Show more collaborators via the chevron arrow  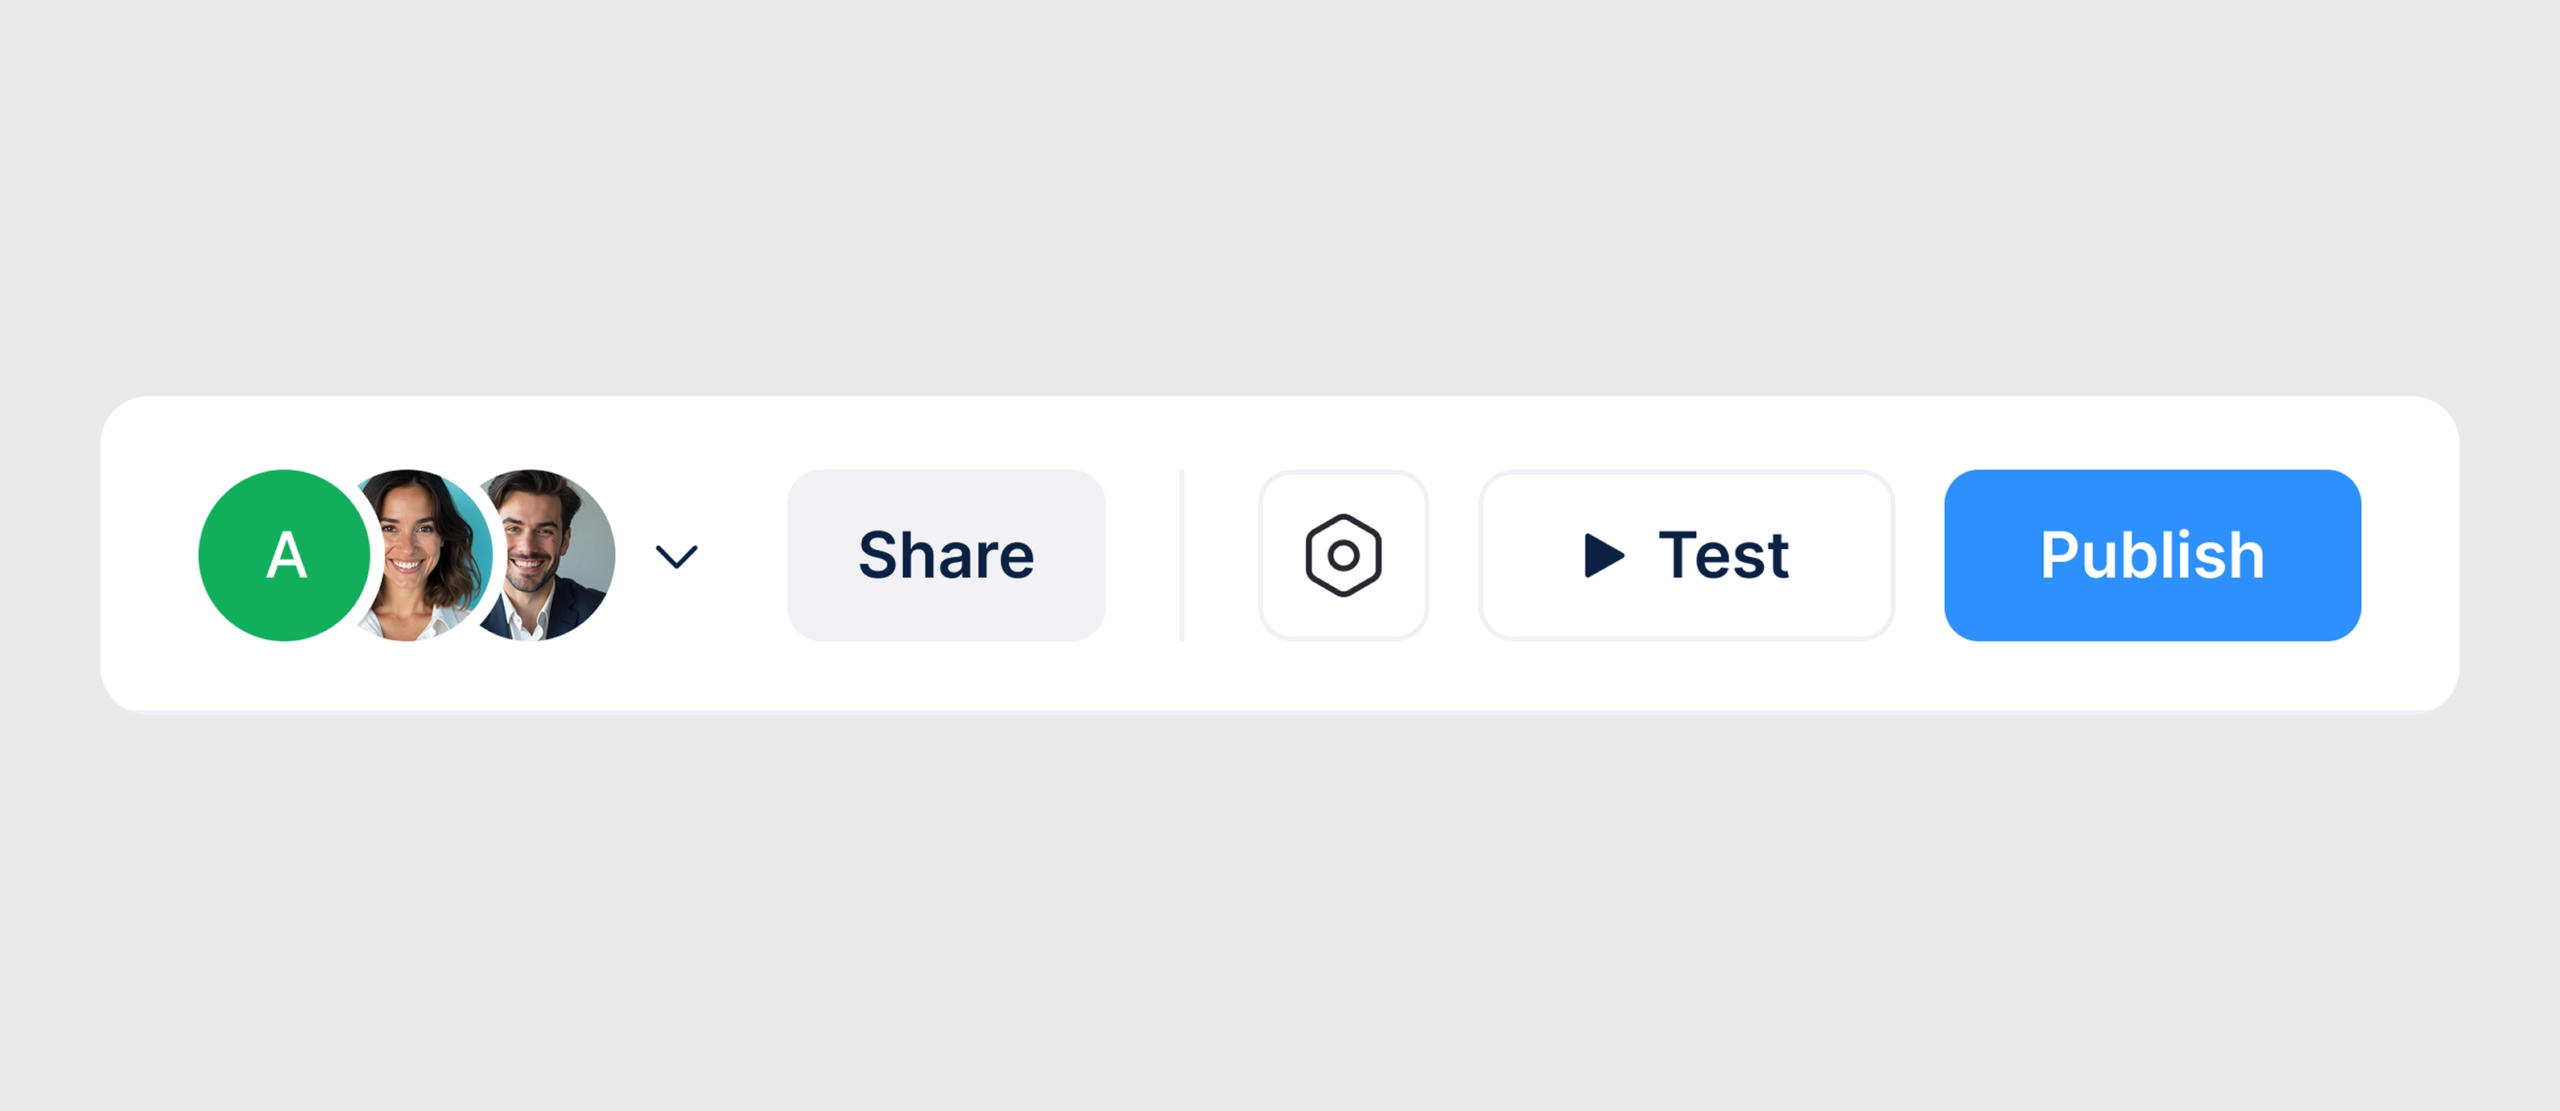click(x=676, y=556)
